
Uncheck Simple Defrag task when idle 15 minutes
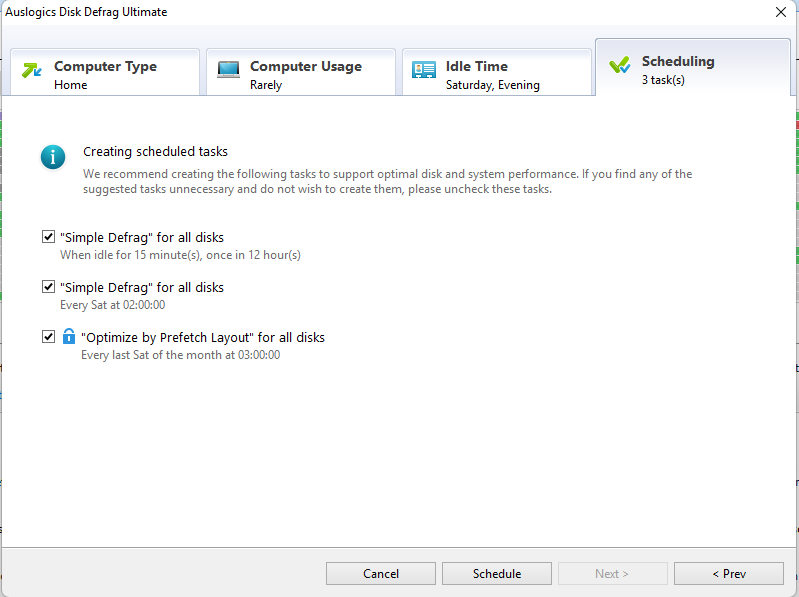48,237
